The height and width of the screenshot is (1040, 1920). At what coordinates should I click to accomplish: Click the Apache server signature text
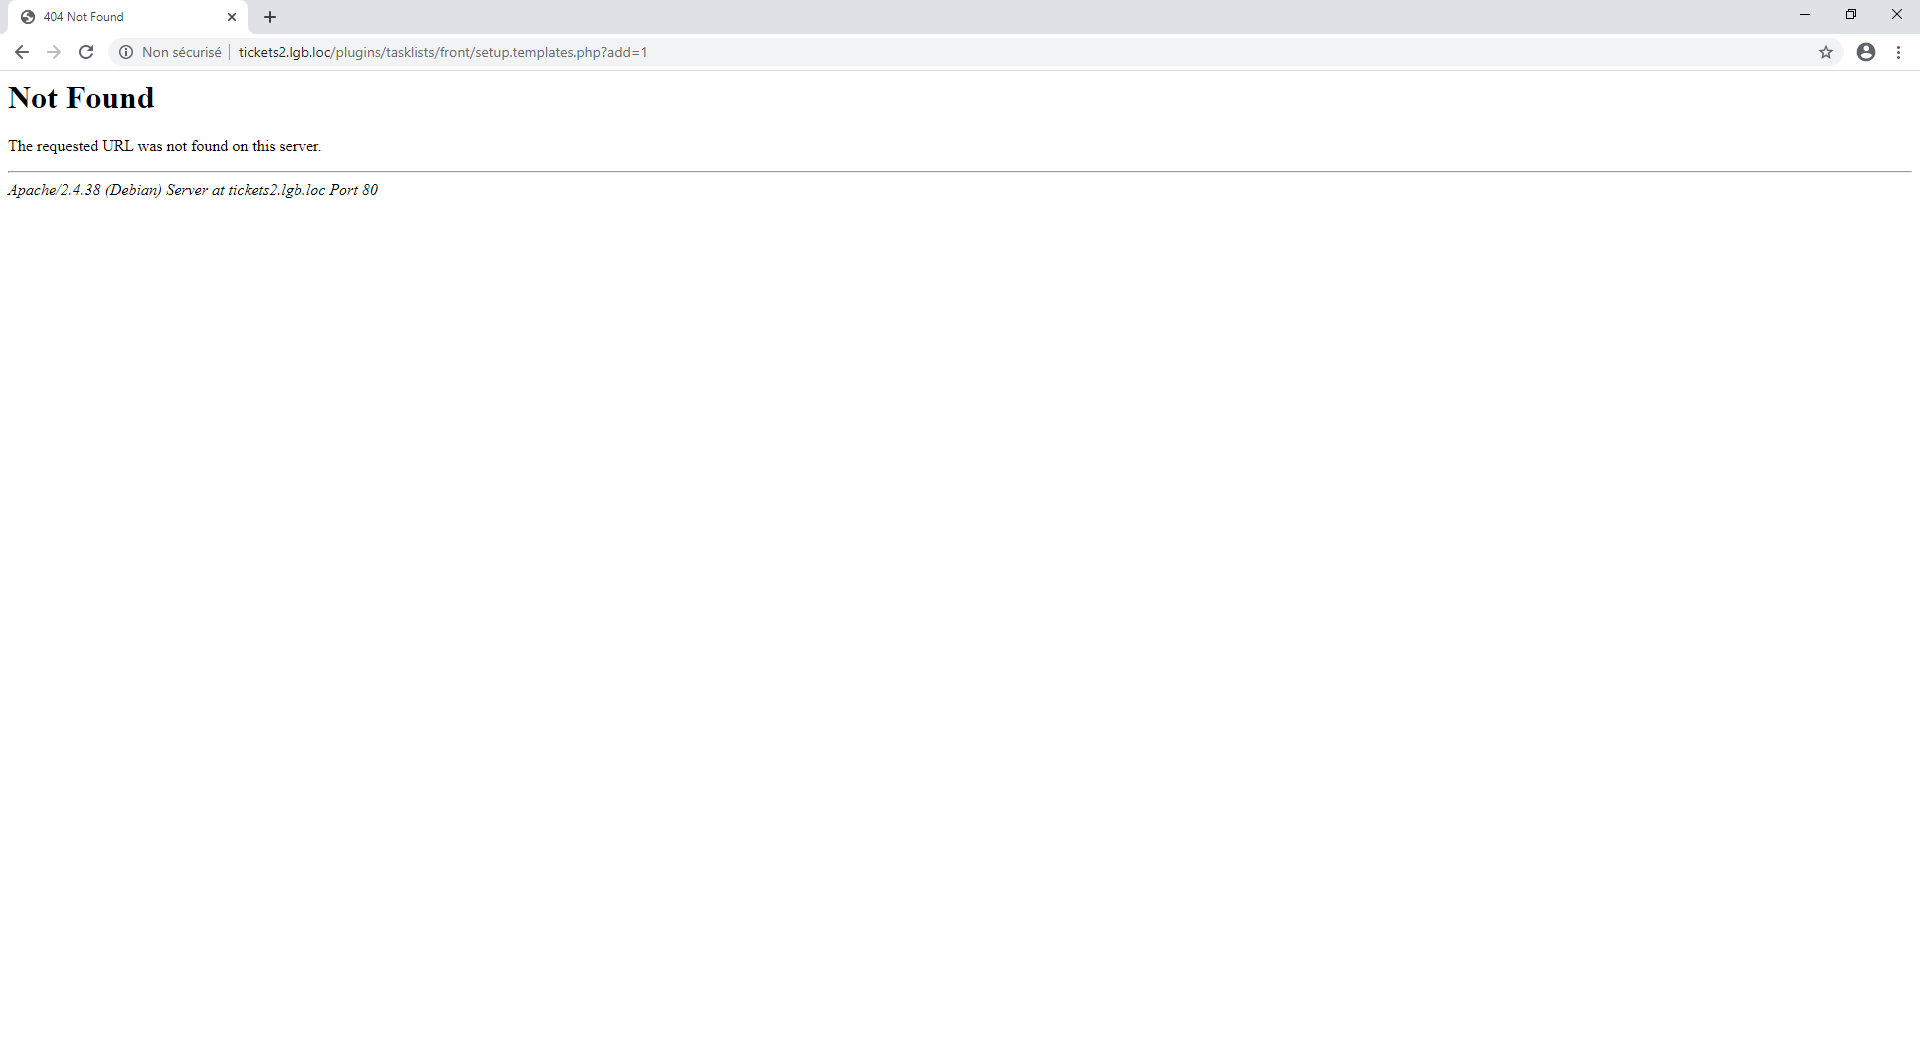[x=192, y=189]
